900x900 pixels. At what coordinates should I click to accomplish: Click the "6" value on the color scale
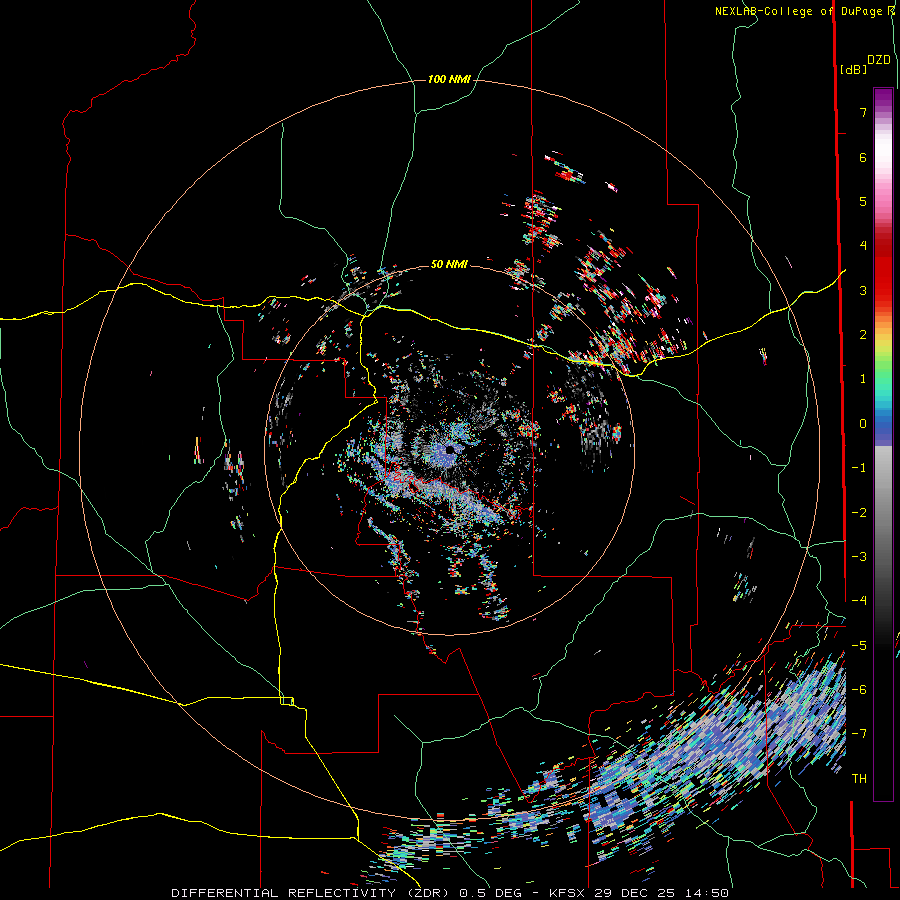coord(863,157)
